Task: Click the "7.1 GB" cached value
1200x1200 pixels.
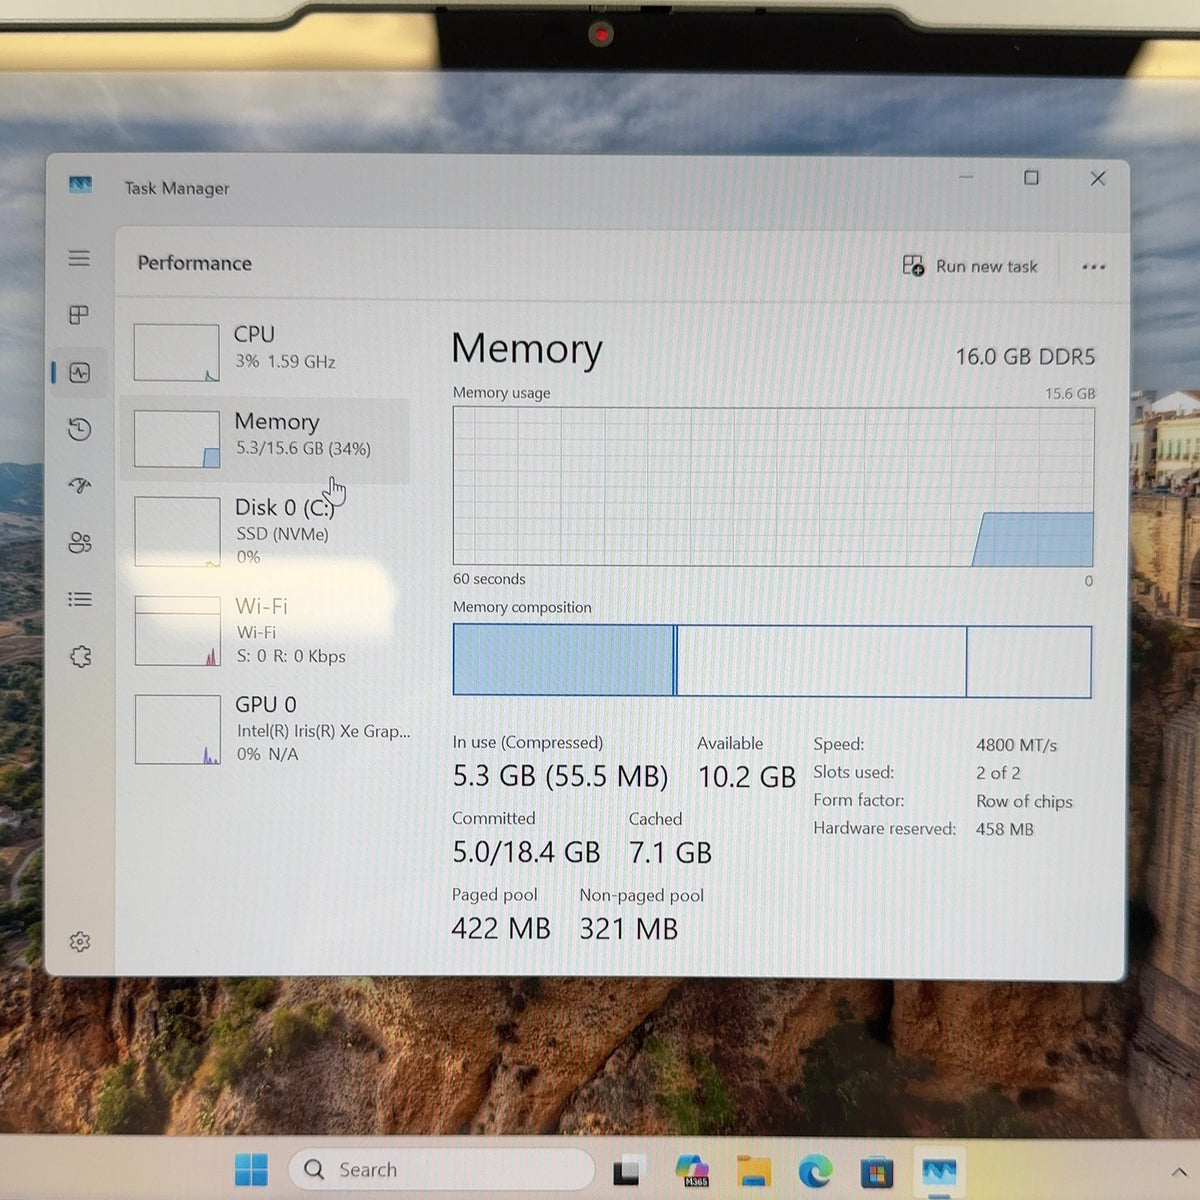Action: click(x=670, y=853)
